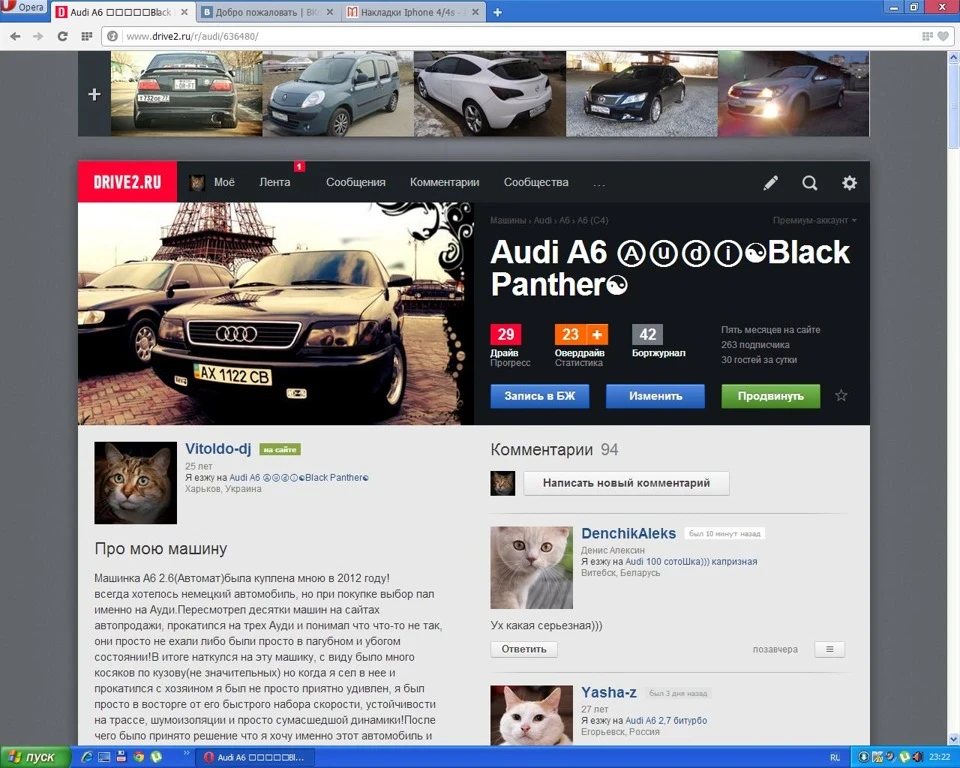The height and width of the screenshot is (768, 960).
Task: Open Opera Speed Dial grid icon
Action: 87,36
